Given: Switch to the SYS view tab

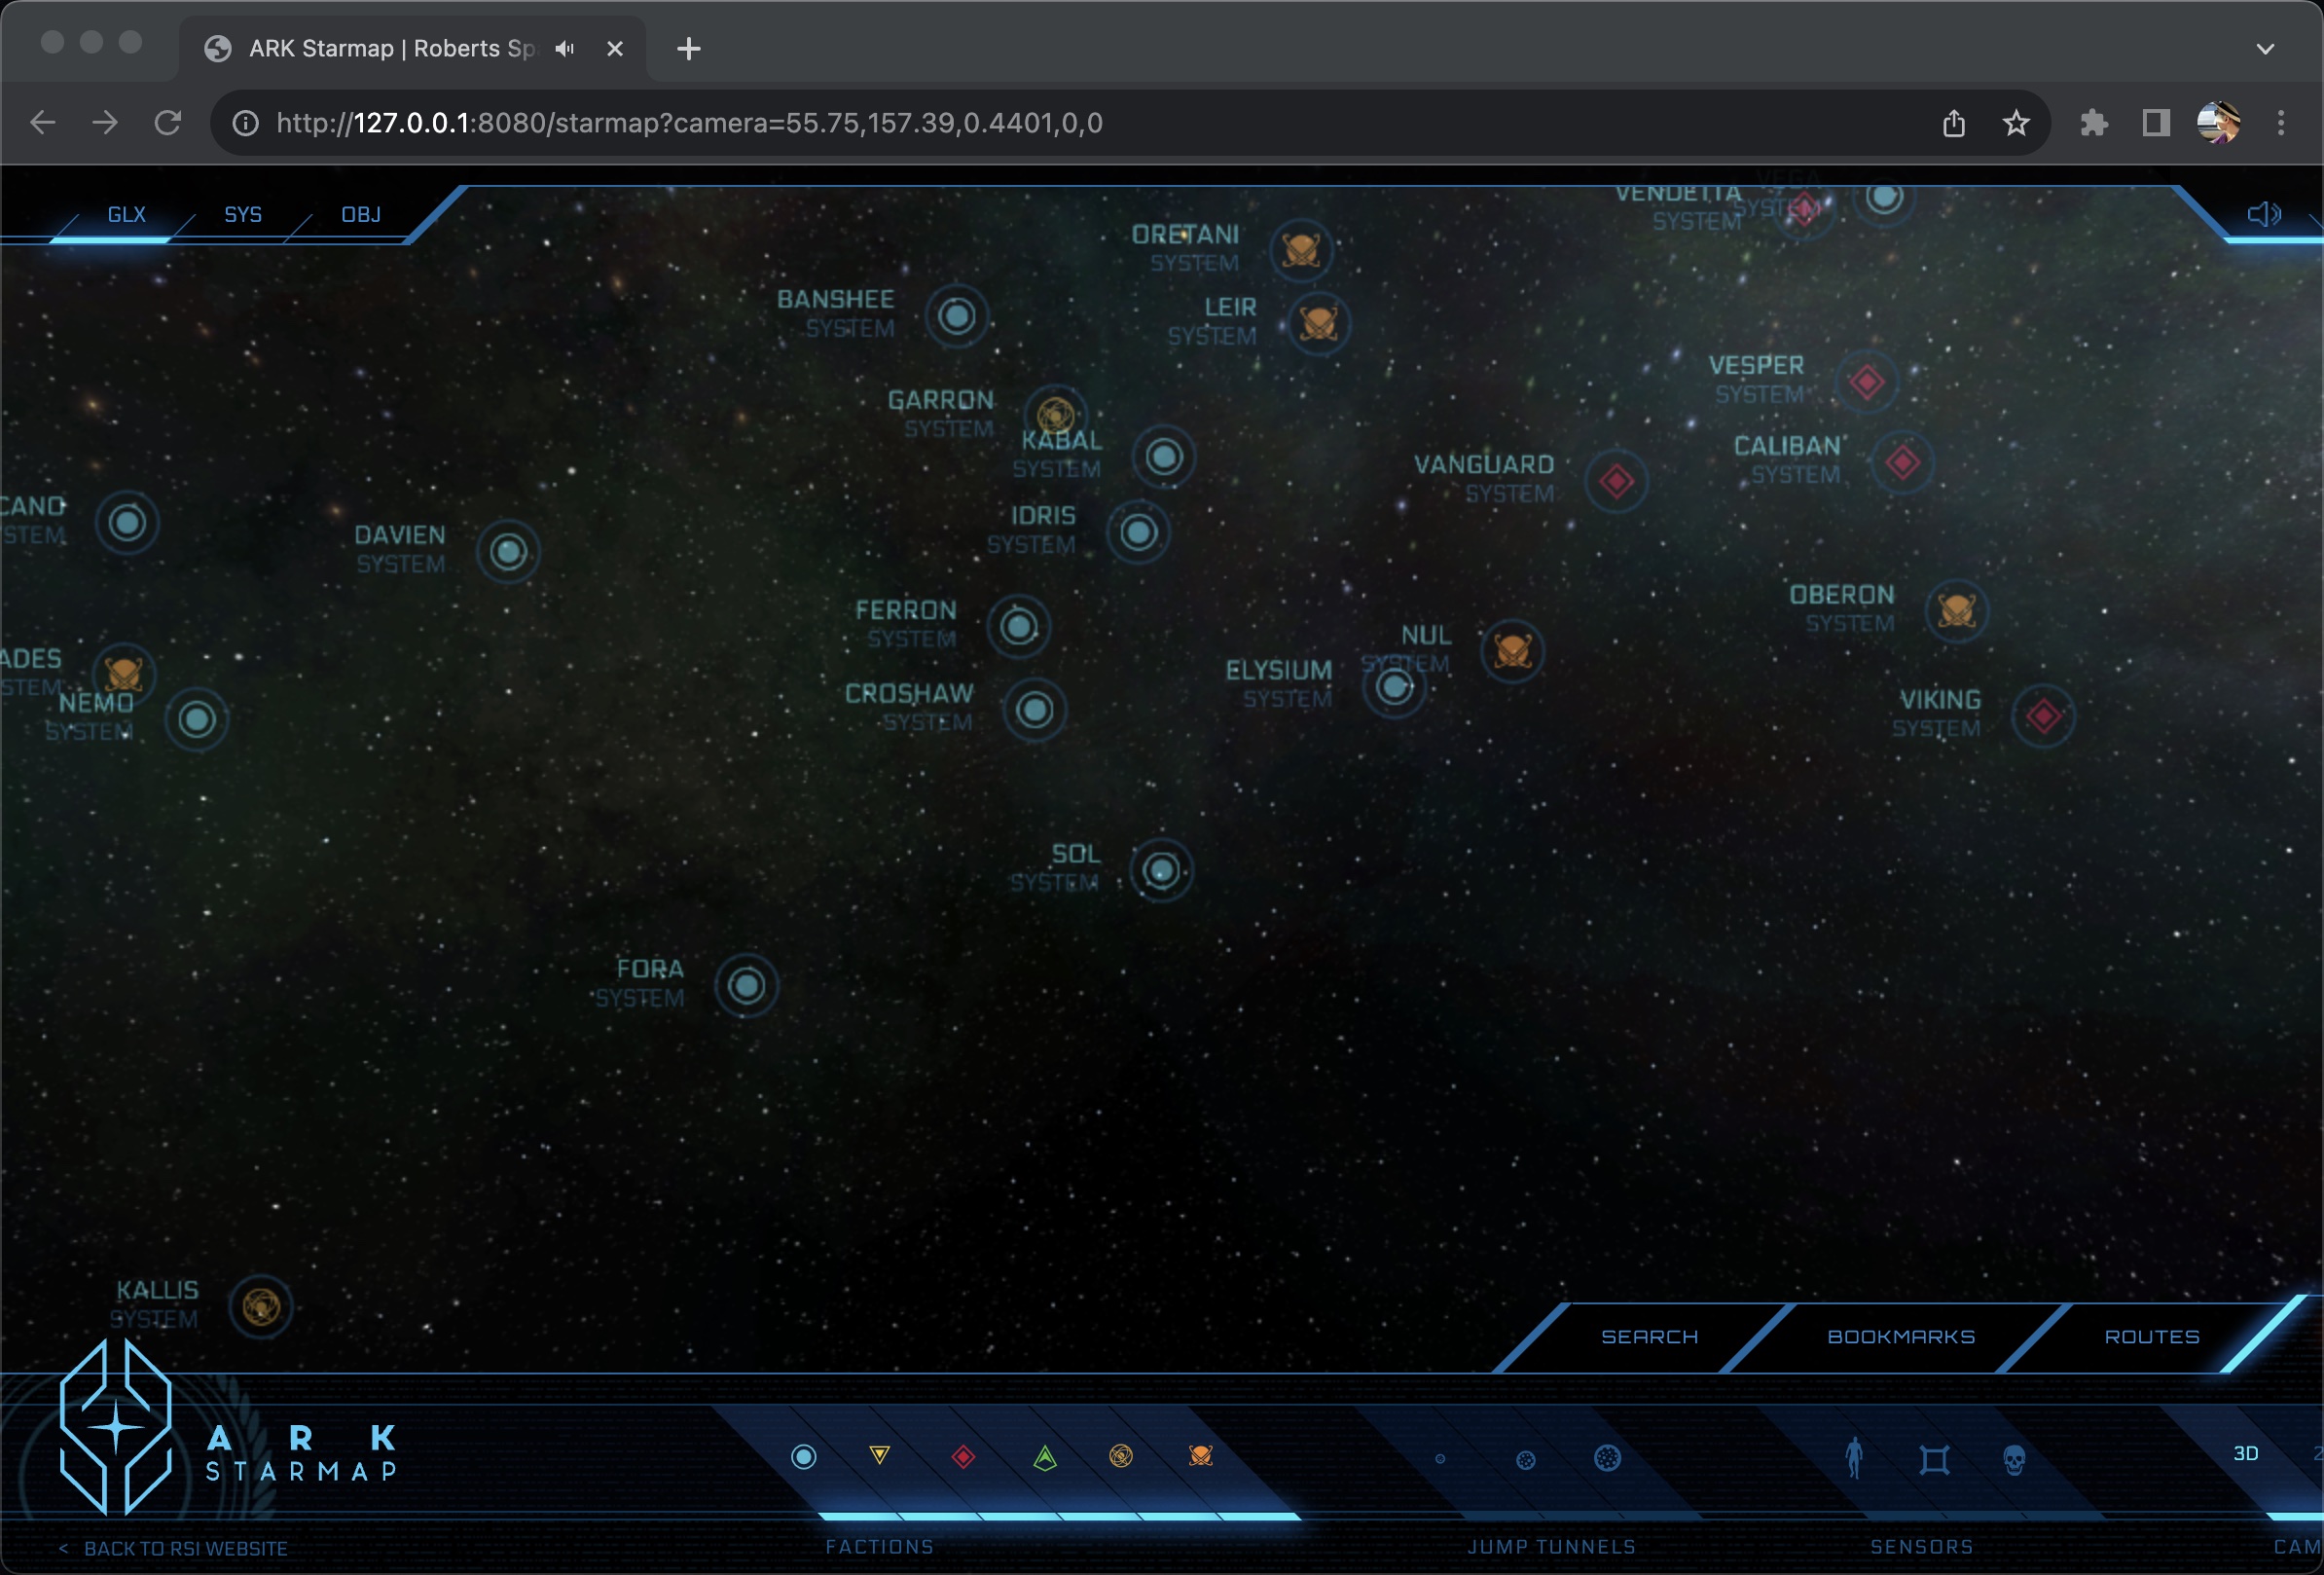Looking at the screenshot, I should pyautogui.click(x=243, y=215).
